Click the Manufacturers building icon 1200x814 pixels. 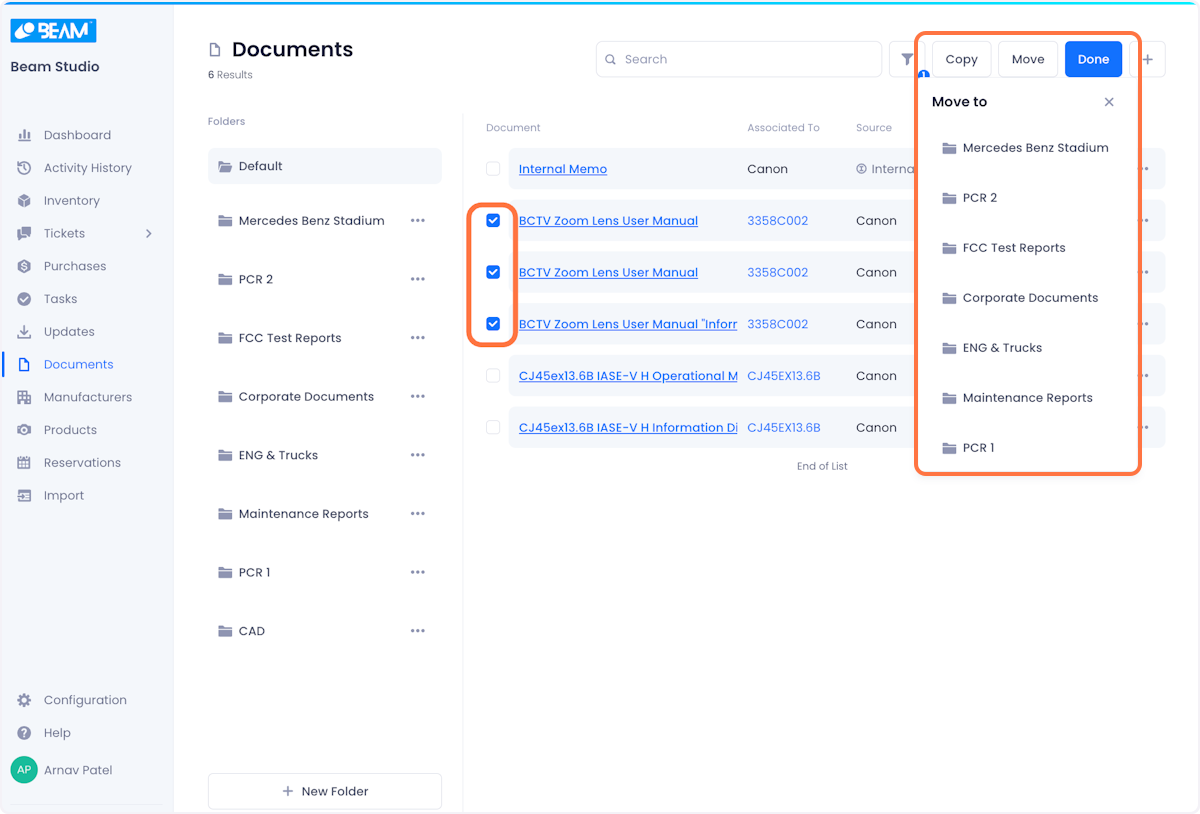pos(24,397)
